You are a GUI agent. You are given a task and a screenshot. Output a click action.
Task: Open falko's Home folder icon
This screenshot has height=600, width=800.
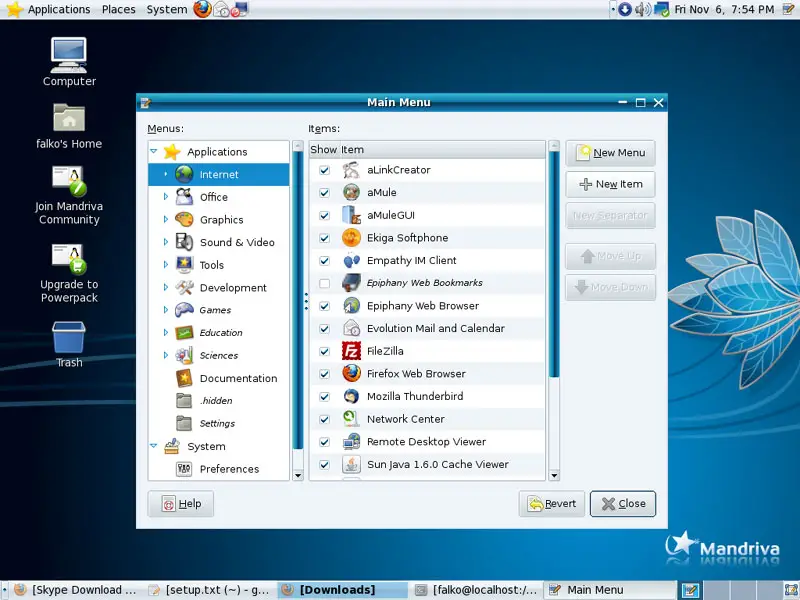(x=69, y=118)
